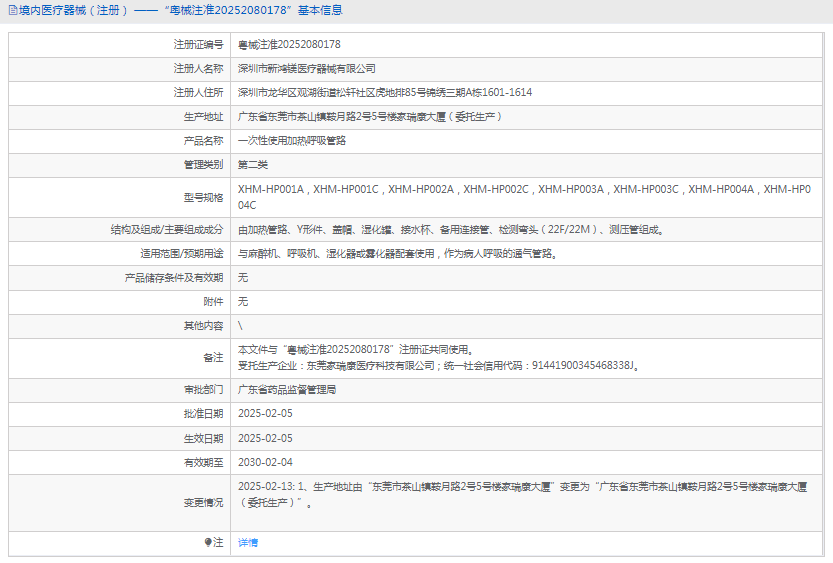
Task: Click the 管理类别 label
Action: 203,165
